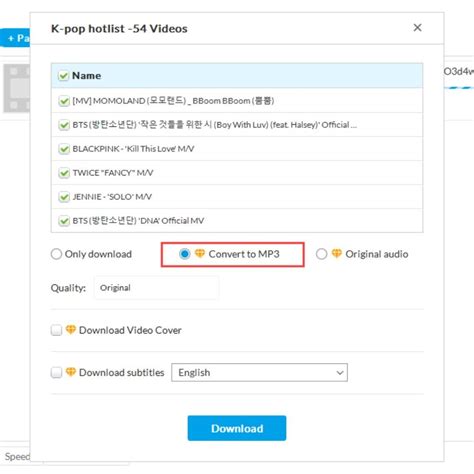This screenshot has height=474, width=474.
Task: Click the blue Paste button behind the dialog
Action: pyautogui.click(x=15, y=38)
